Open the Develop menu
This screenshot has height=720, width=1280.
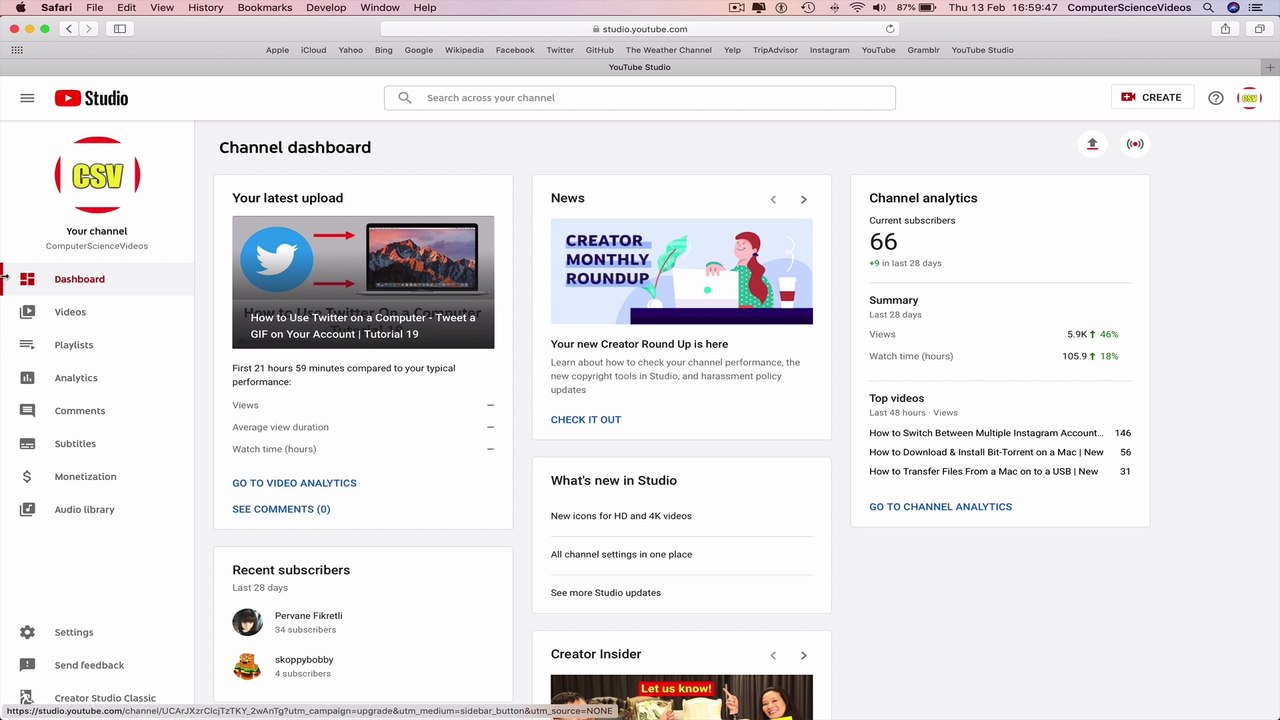click(326, 7)
